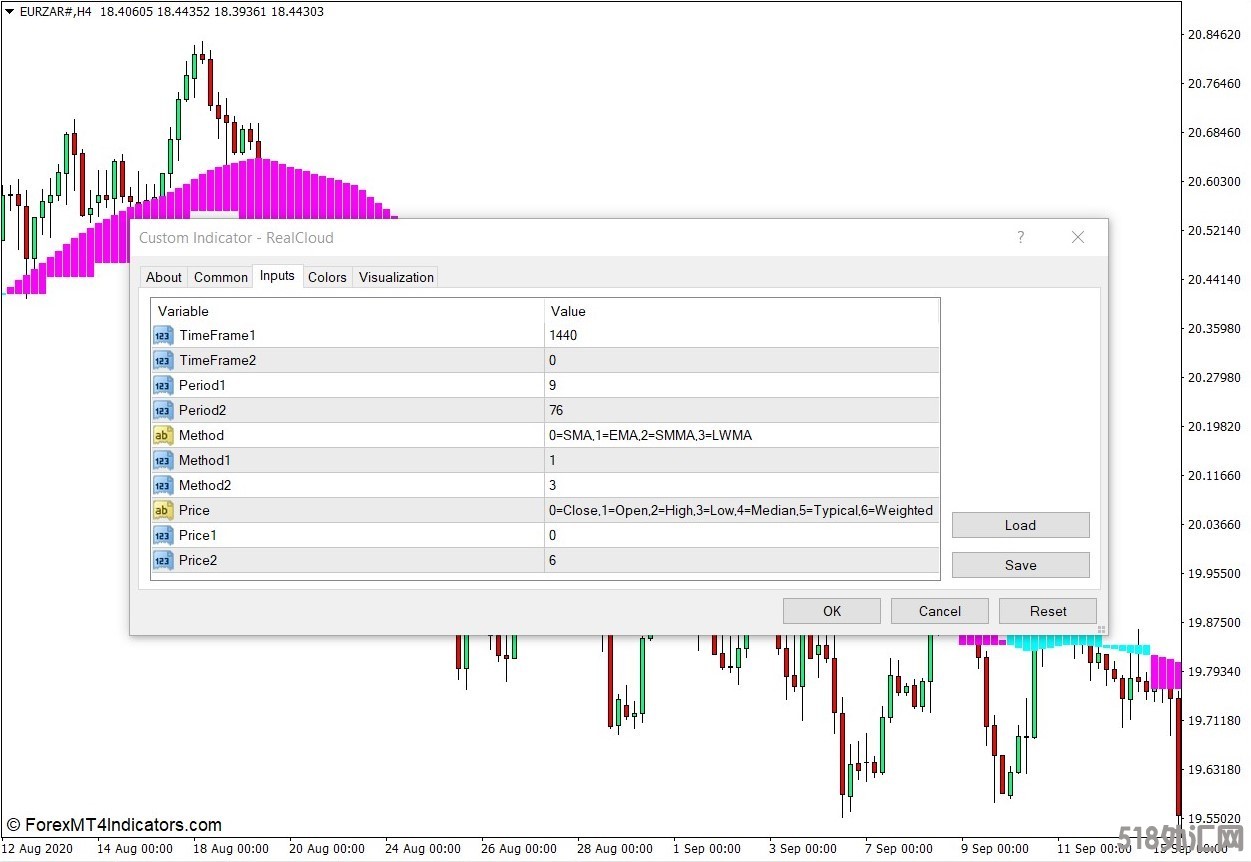Click the OK button
1251x862 pixels.
point(832,611)
